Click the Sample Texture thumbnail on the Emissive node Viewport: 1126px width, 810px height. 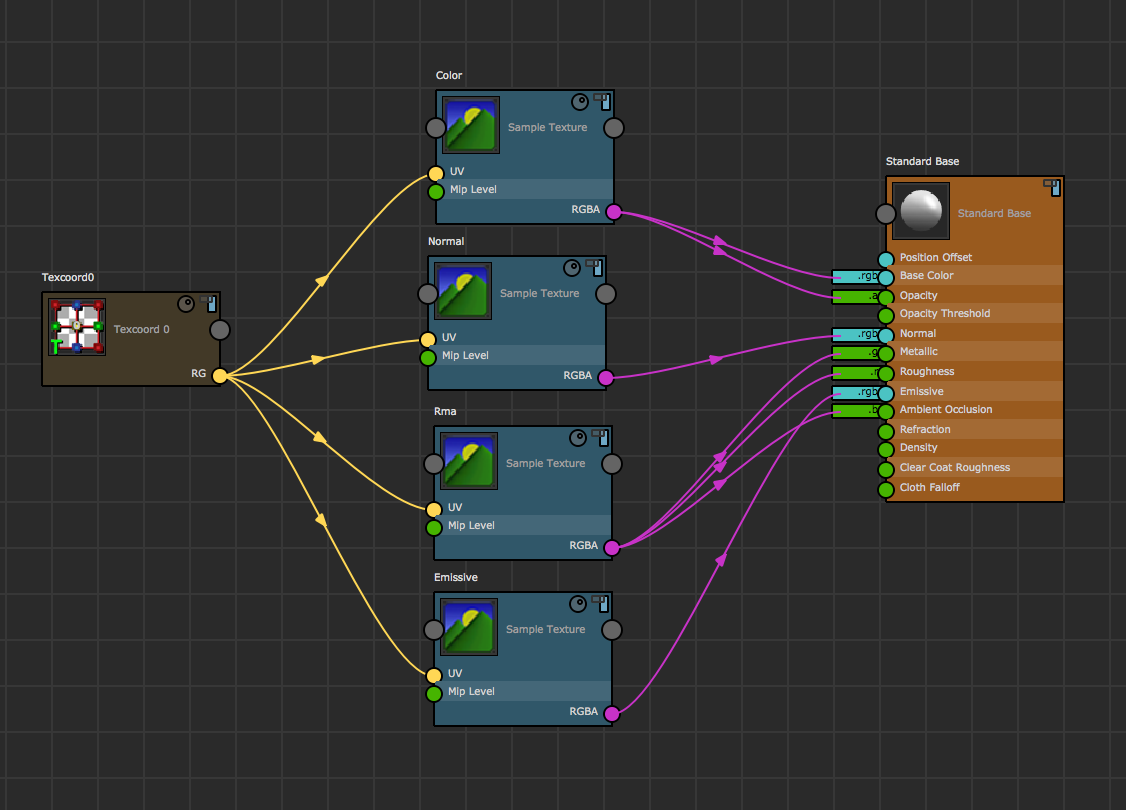click(x=469, y=627)
